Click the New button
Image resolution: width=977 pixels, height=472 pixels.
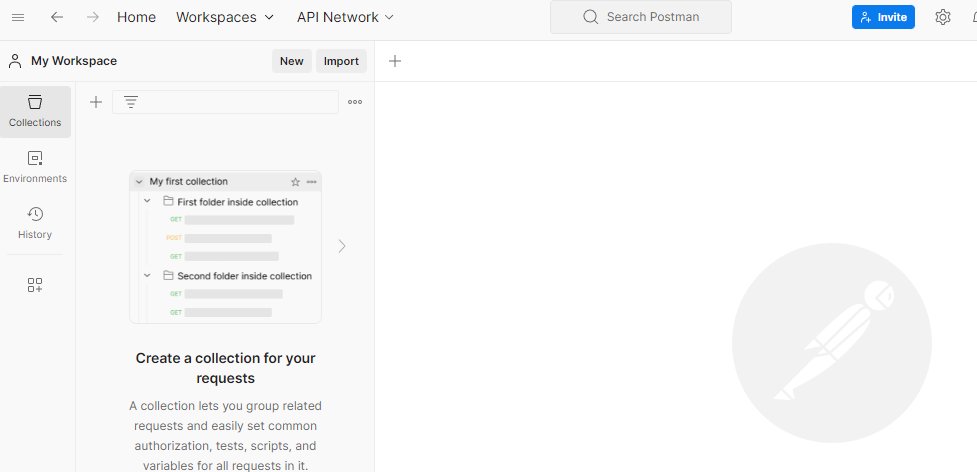tap(292, 61)
